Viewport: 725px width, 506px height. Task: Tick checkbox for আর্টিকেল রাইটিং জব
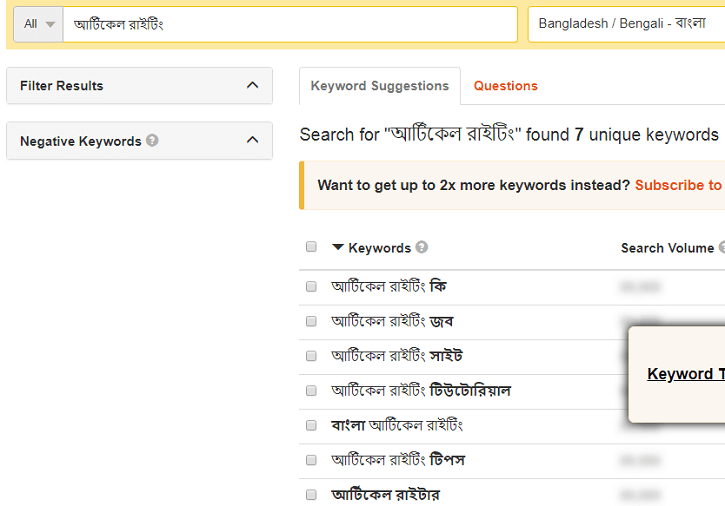click(311, 321)
